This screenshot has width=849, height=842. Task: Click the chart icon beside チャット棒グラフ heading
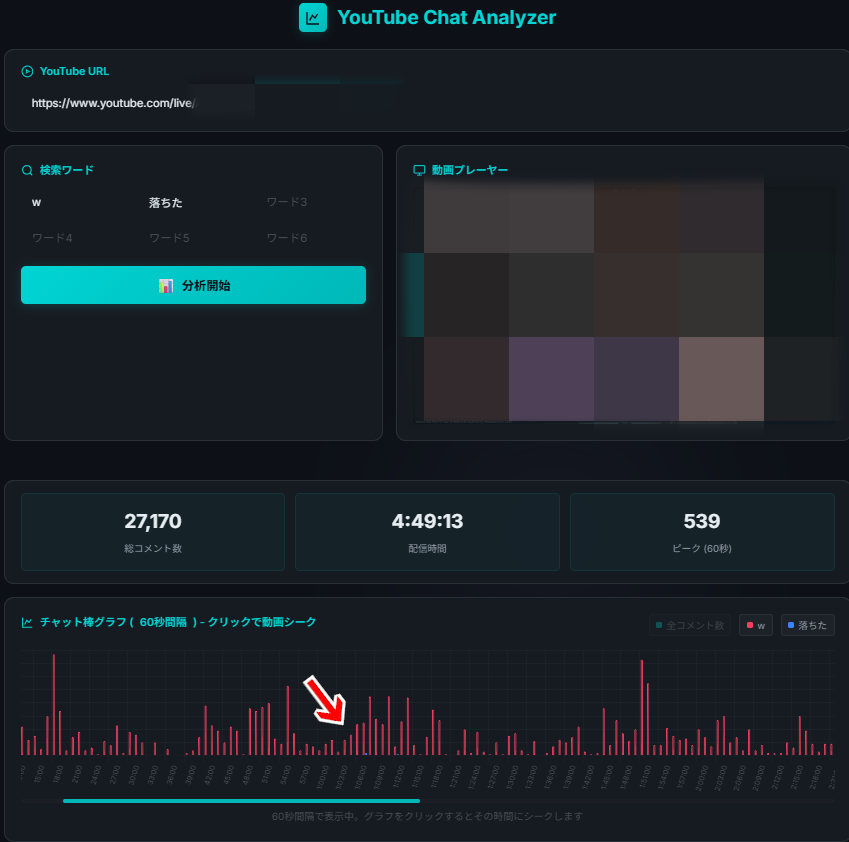[27, 622]
